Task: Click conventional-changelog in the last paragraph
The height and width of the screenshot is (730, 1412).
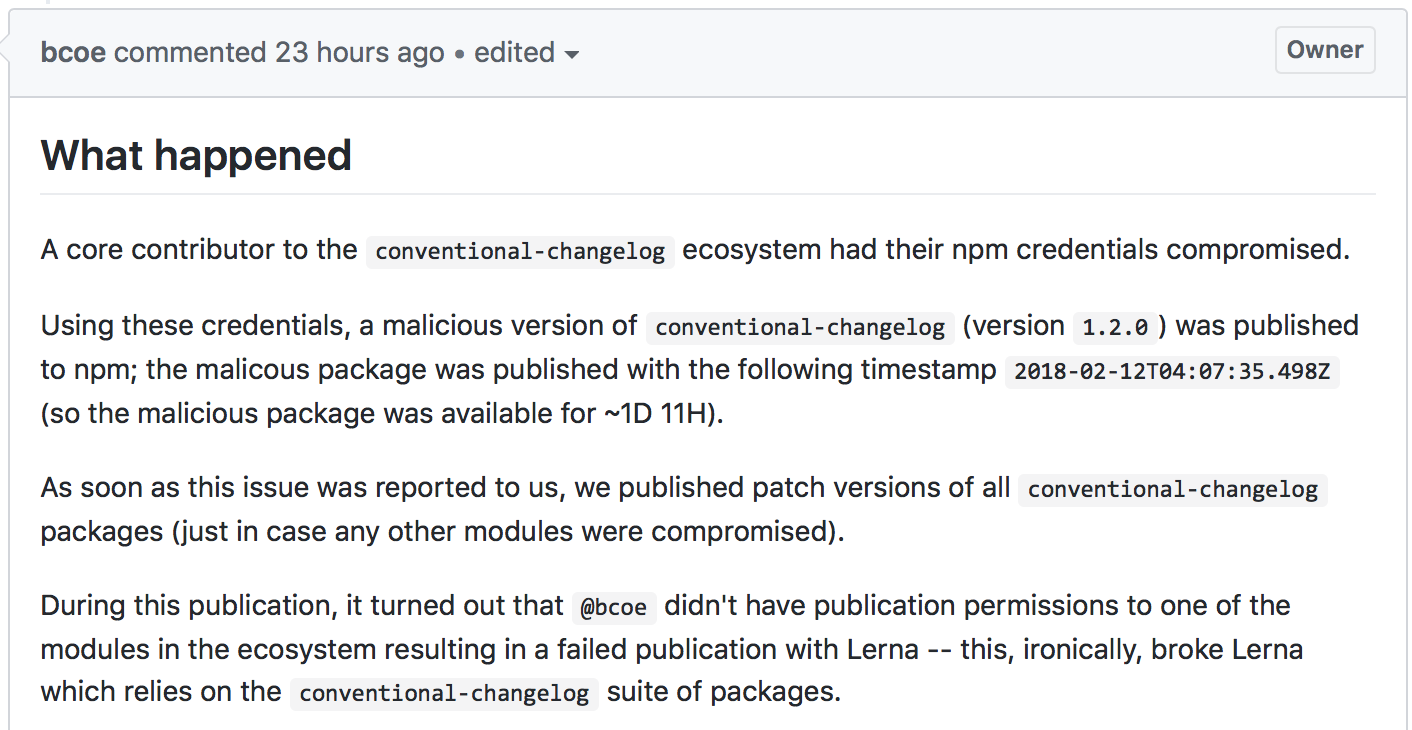Action: (x=443, y=693)
